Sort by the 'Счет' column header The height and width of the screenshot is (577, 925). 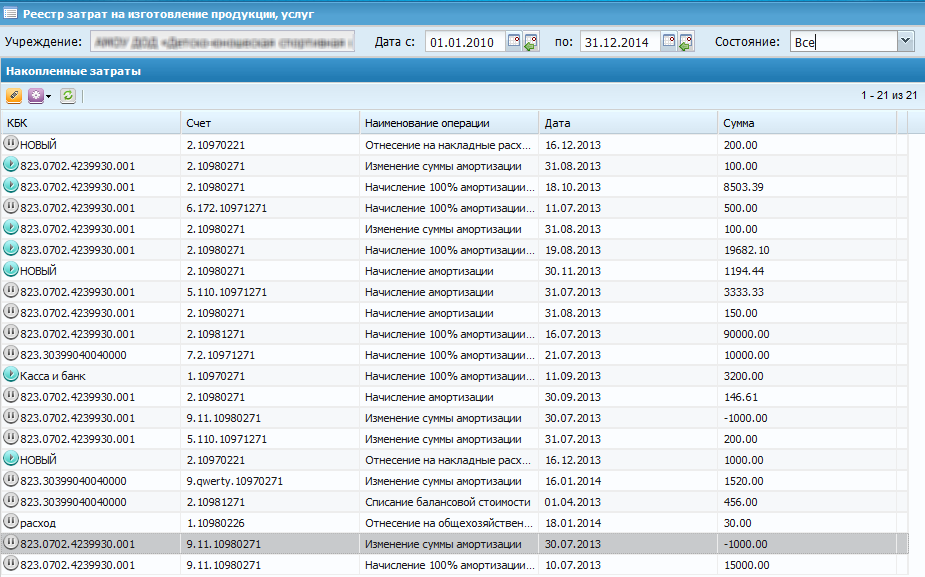point(270,123)
